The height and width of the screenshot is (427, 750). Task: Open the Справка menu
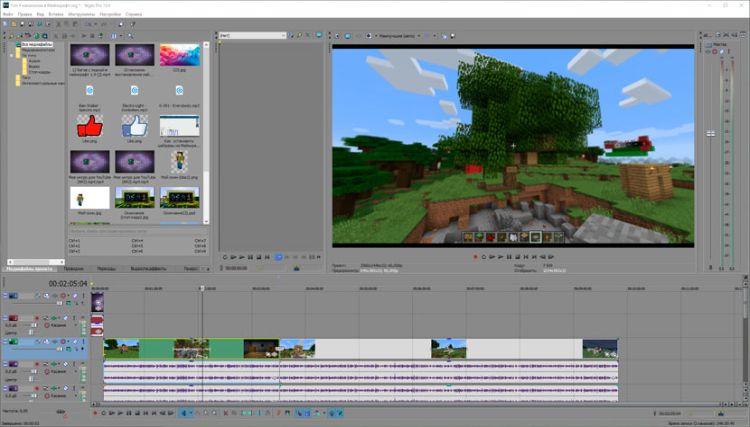133,14
